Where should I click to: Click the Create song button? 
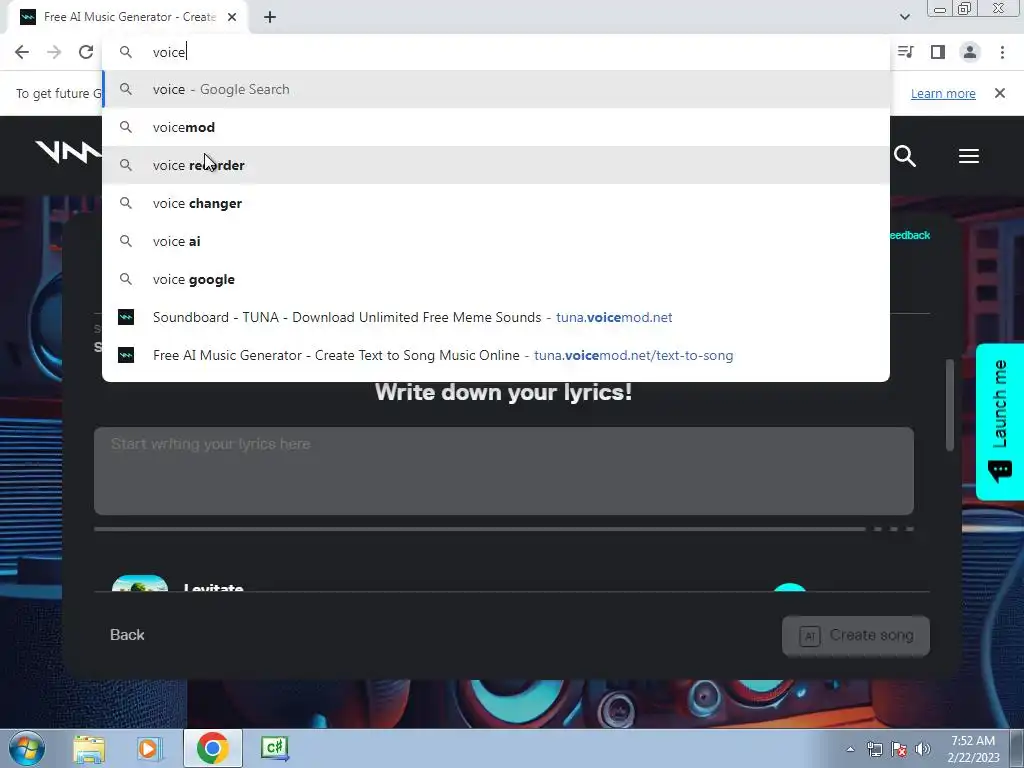tap(856, 635)
